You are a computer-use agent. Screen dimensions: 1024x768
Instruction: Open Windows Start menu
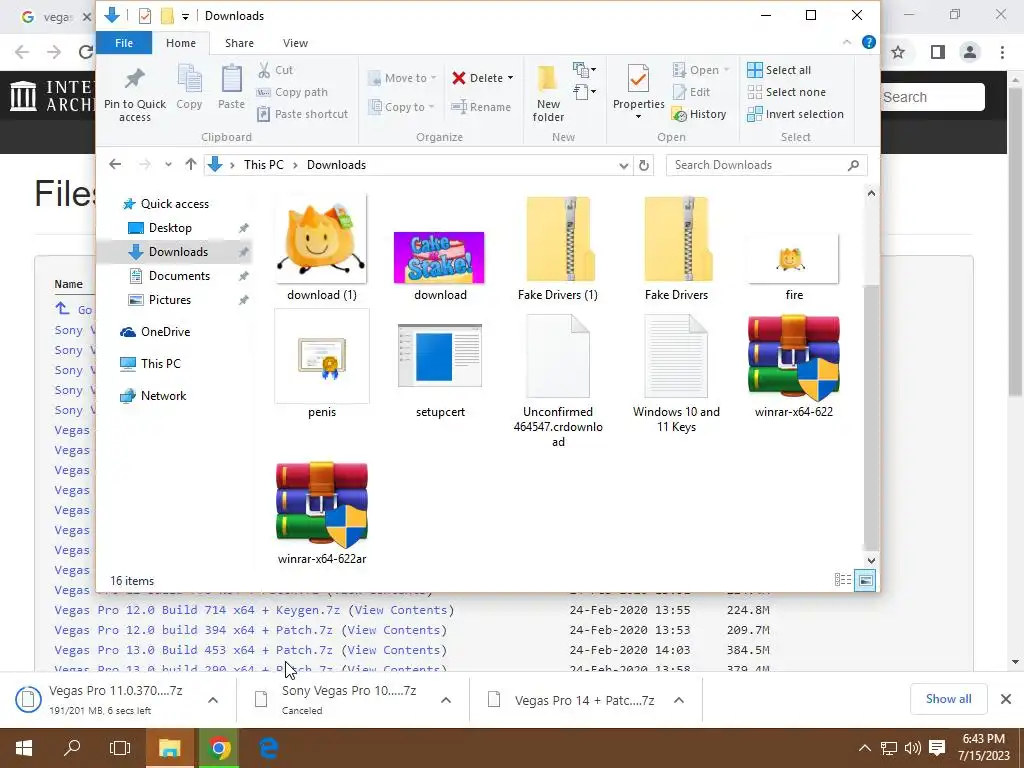tap(24, 748)
